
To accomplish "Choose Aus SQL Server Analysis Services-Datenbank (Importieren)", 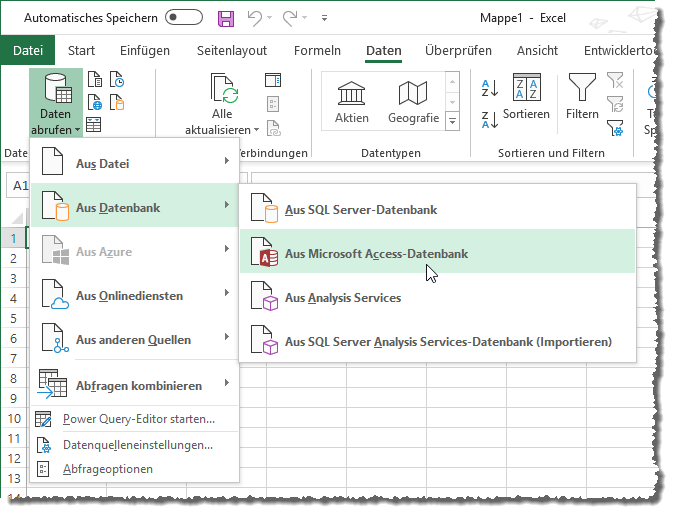I will click(438, 340).
